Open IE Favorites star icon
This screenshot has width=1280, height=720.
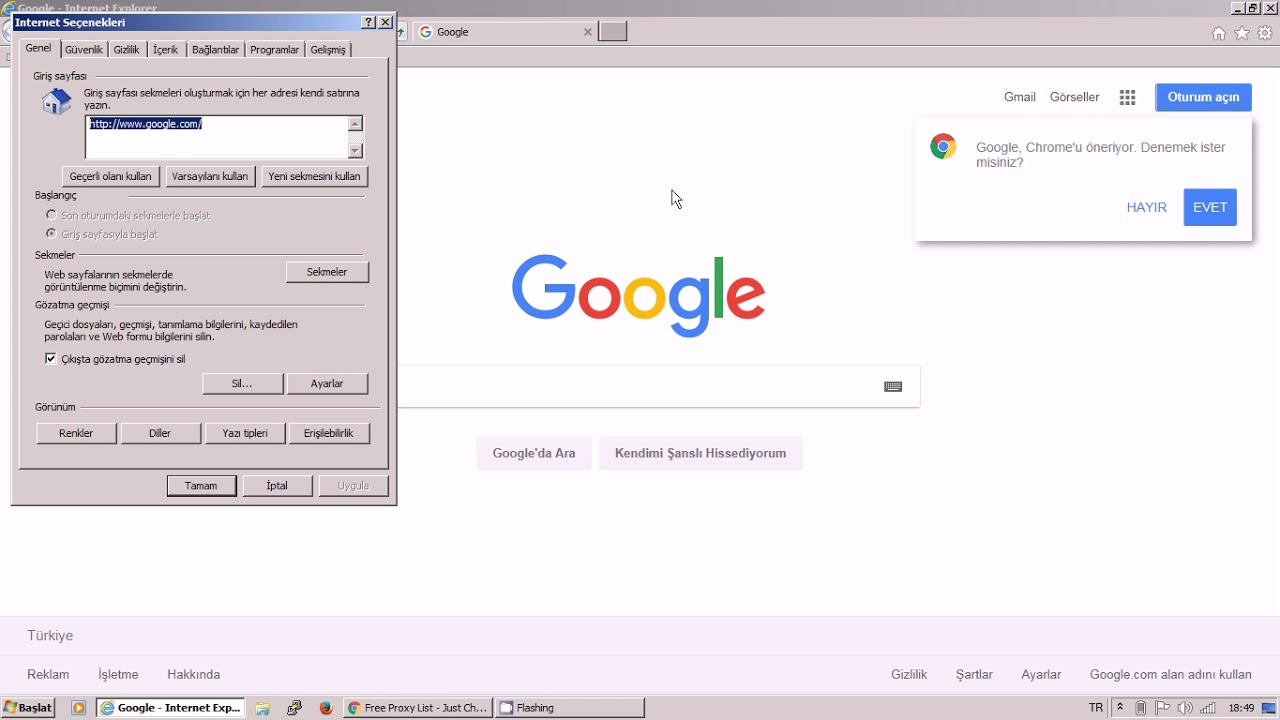click(x=1242, y=33)
